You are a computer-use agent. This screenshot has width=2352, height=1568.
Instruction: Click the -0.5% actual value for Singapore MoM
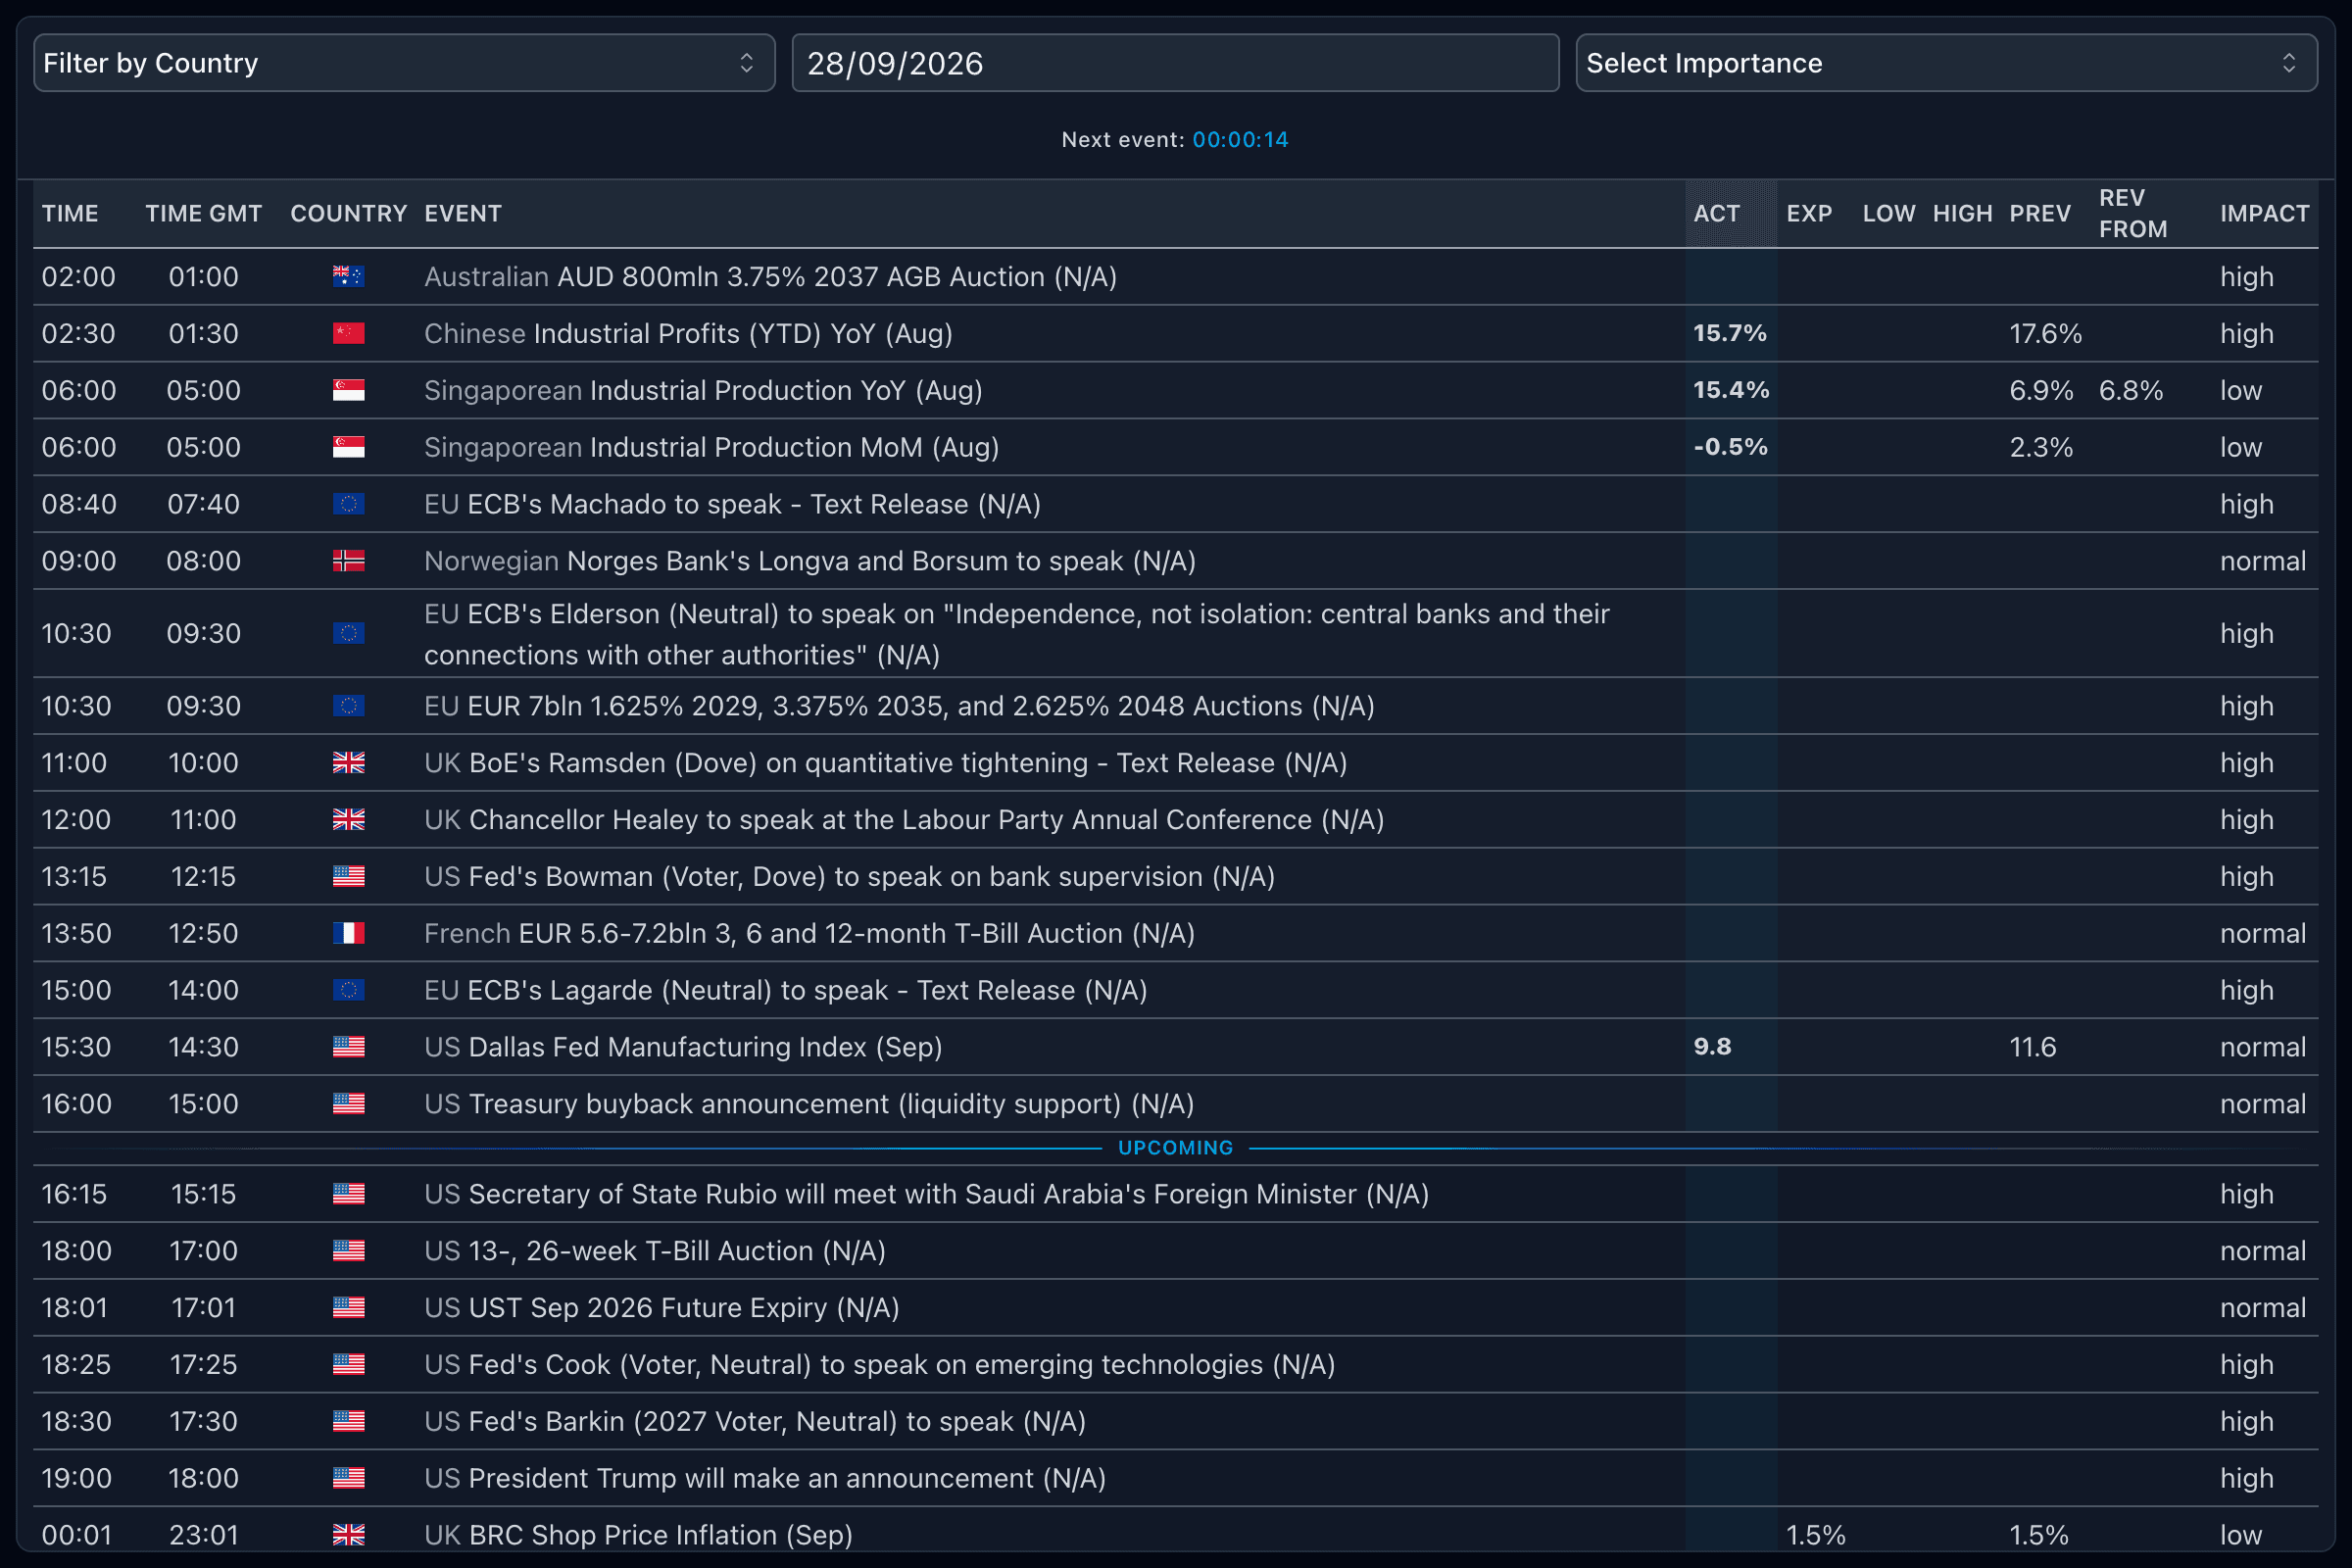click(x=1730, y=447)
